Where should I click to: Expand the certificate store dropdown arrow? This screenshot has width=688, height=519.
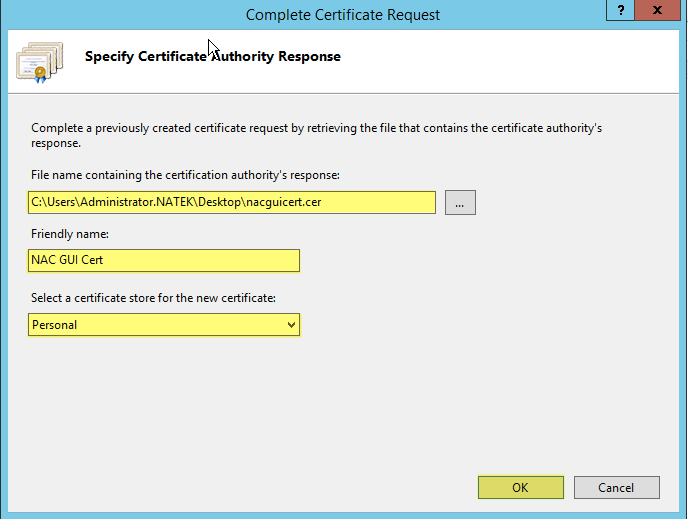(291, 325)
